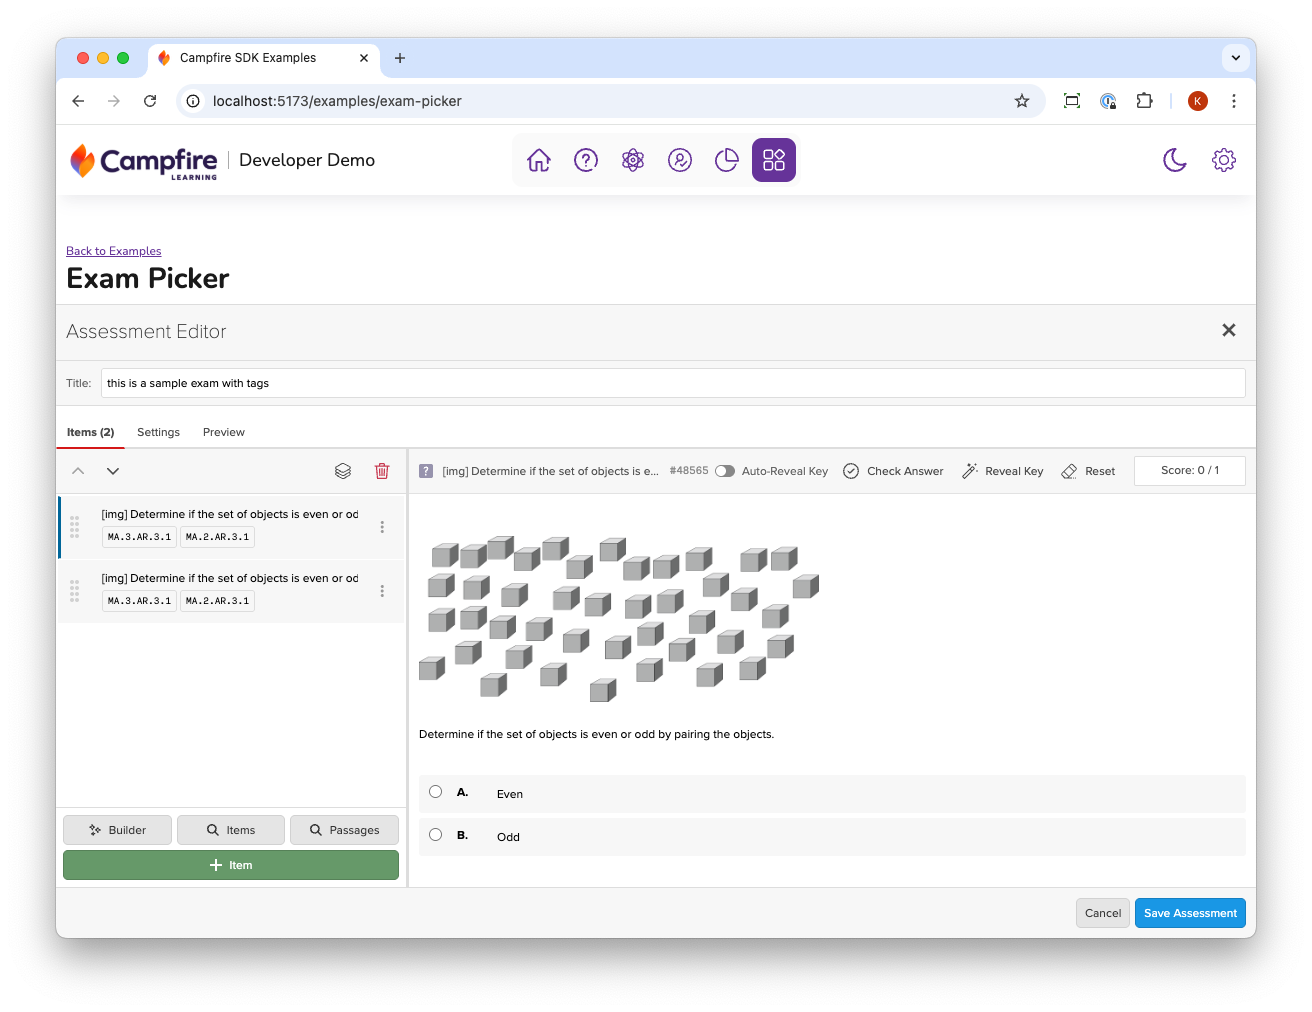Switch to the Settings tab
The image size is (1312, 1012).
point(158,432)
